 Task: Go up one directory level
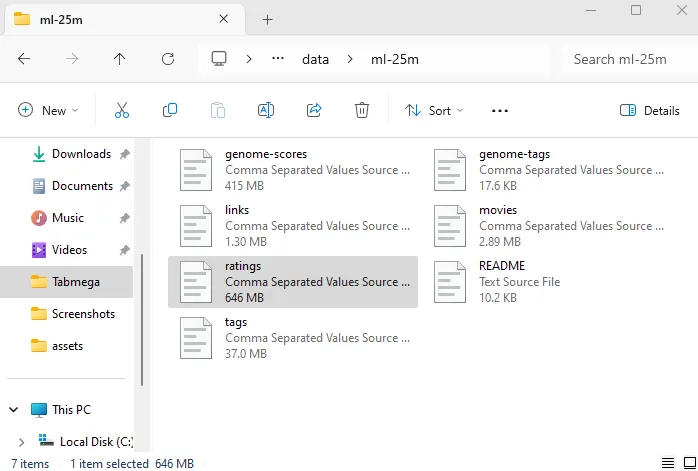120,59
